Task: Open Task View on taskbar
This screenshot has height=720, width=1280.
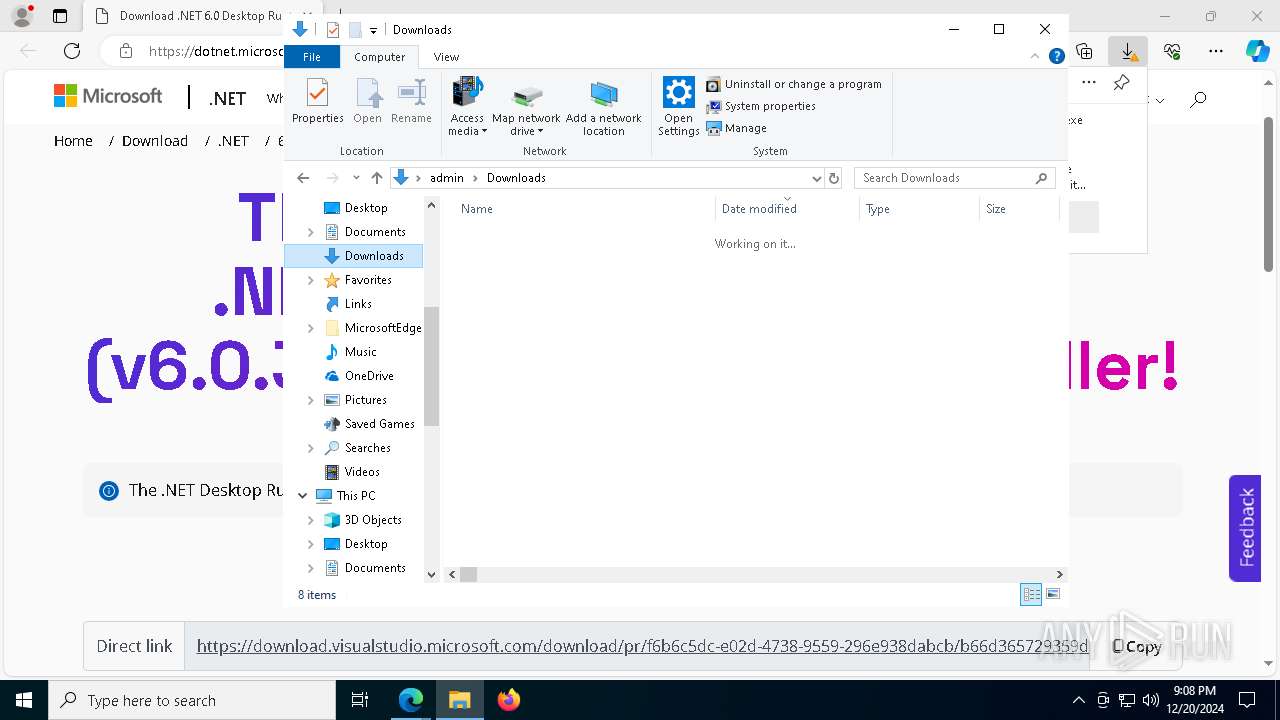Action: [x=361, y=700]
